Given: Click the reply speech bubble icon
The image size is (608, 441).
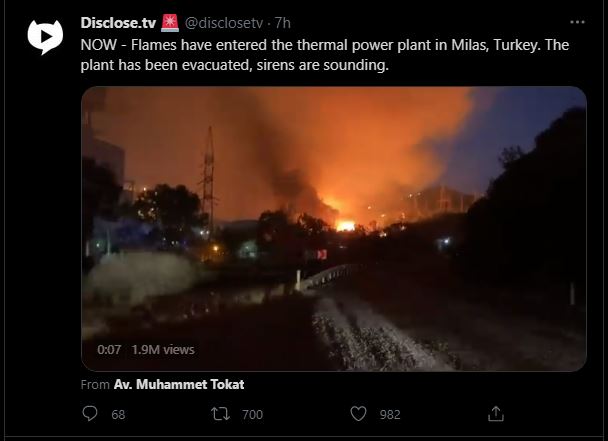Looking at the screenshot, I should coord(90,413).
